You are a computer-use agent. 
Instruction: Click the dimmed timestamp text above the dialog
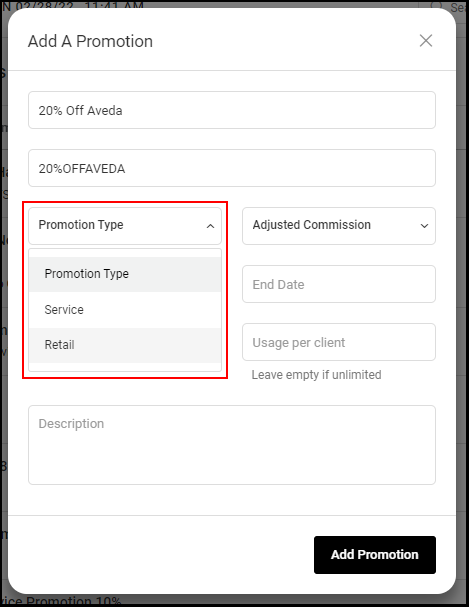point(74,5)
